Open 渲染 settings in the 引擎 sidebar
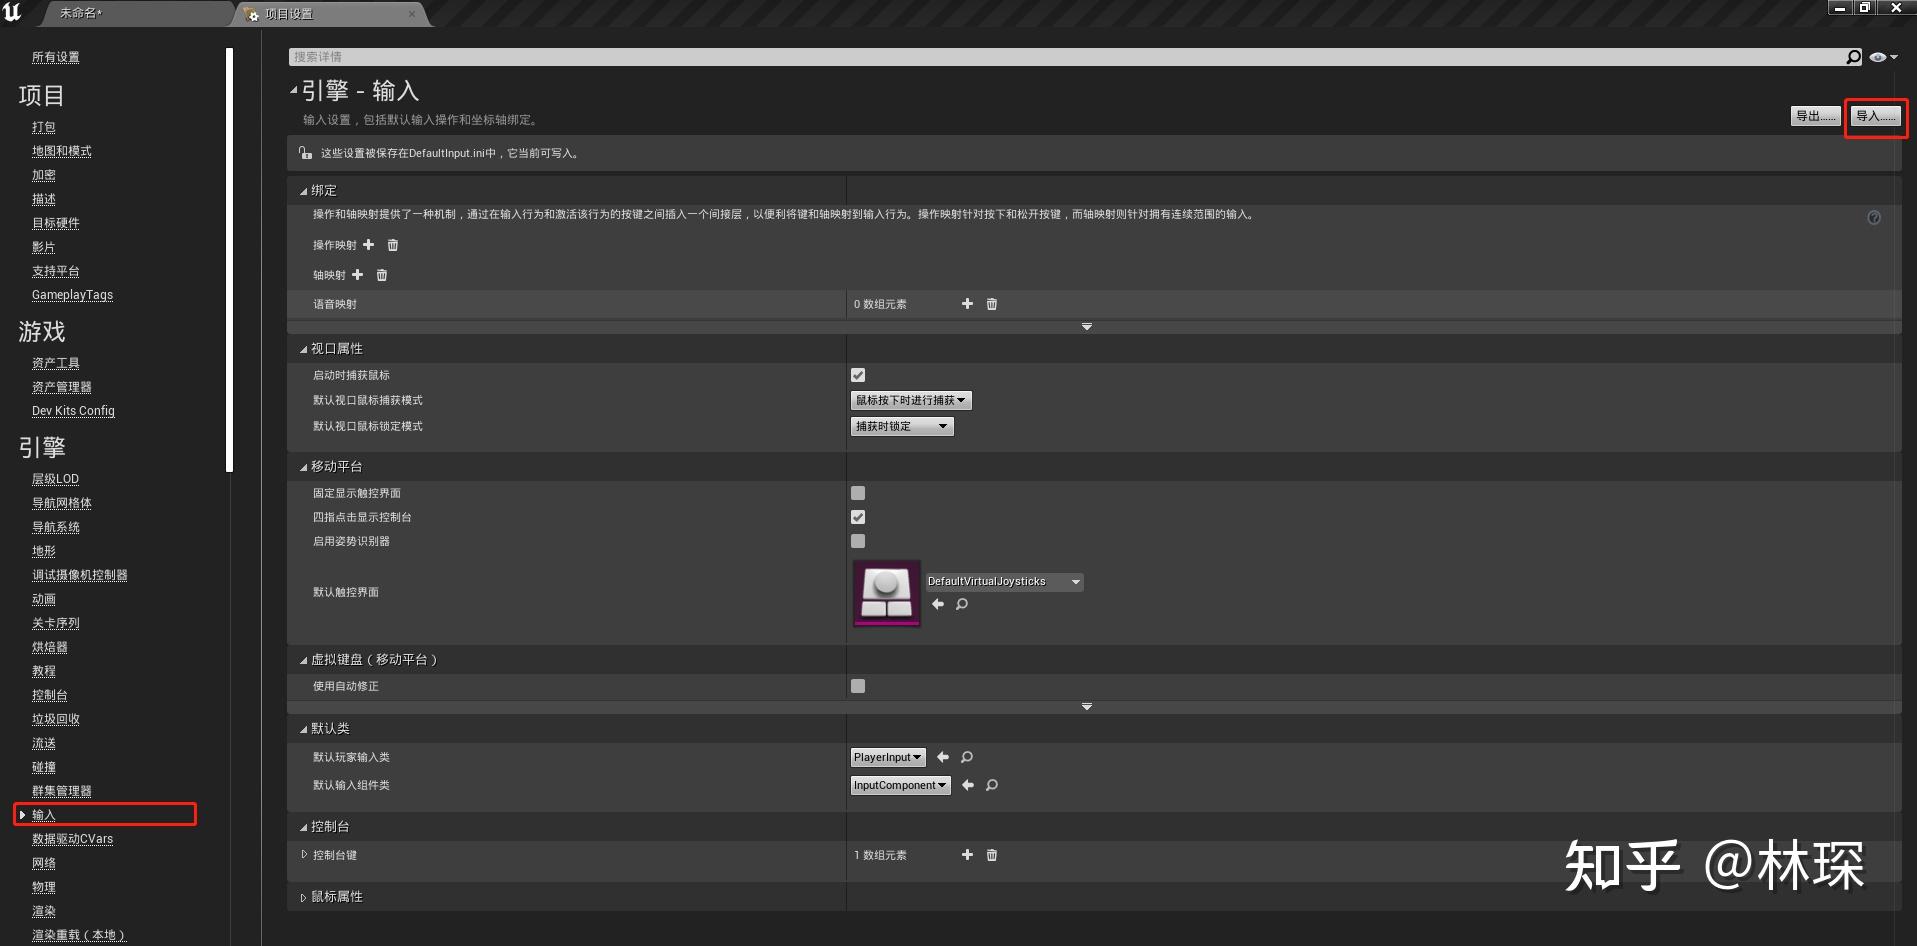This screenshot has height=946, width=1917. pos(43,910)
